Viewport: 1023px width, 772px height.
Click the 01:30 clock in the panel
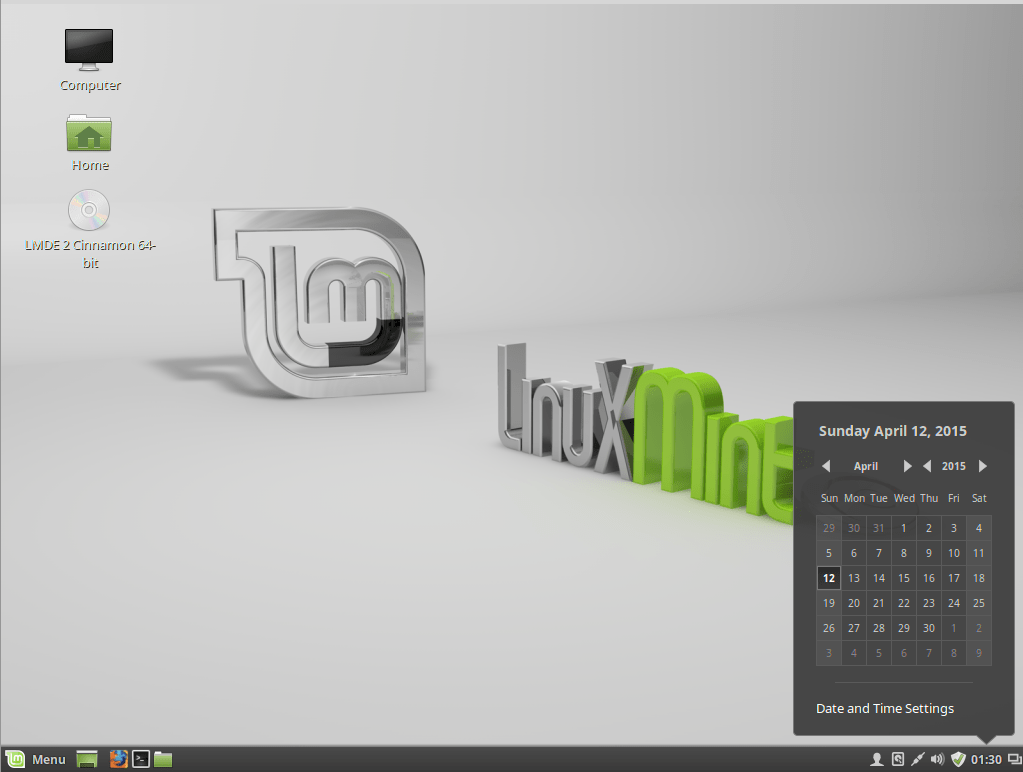[x=986, y=760]
